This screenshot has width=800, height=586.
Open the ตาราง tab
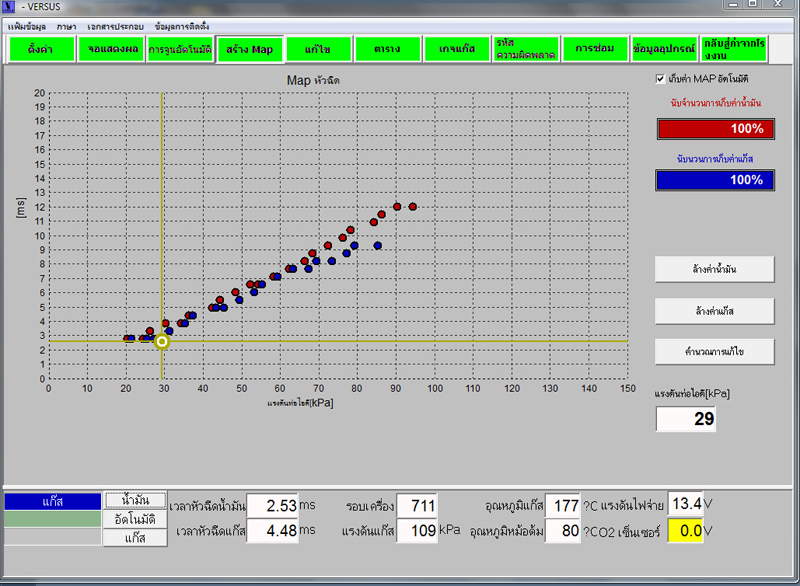(x=387, y=49)
